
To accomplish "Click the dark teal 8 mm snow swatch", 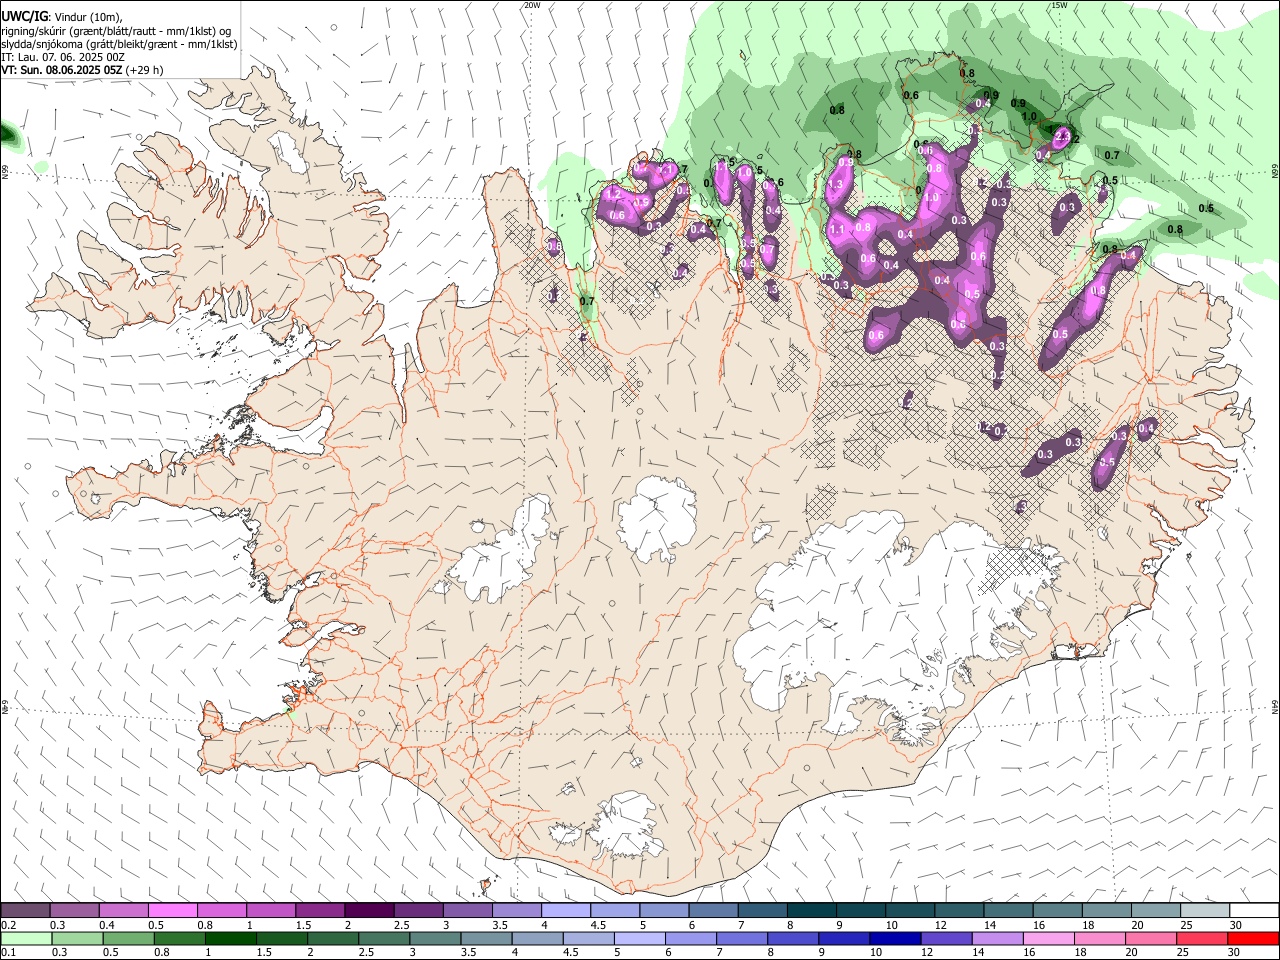I will [812, 911].
